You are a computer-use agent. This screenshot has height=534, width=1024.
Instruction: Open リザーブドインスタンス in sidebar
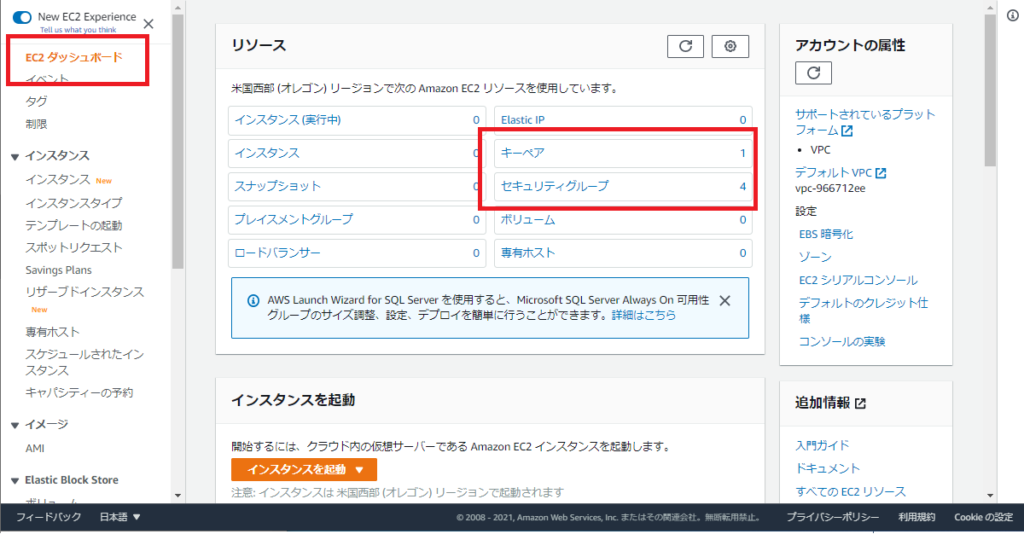coord(84,292)
